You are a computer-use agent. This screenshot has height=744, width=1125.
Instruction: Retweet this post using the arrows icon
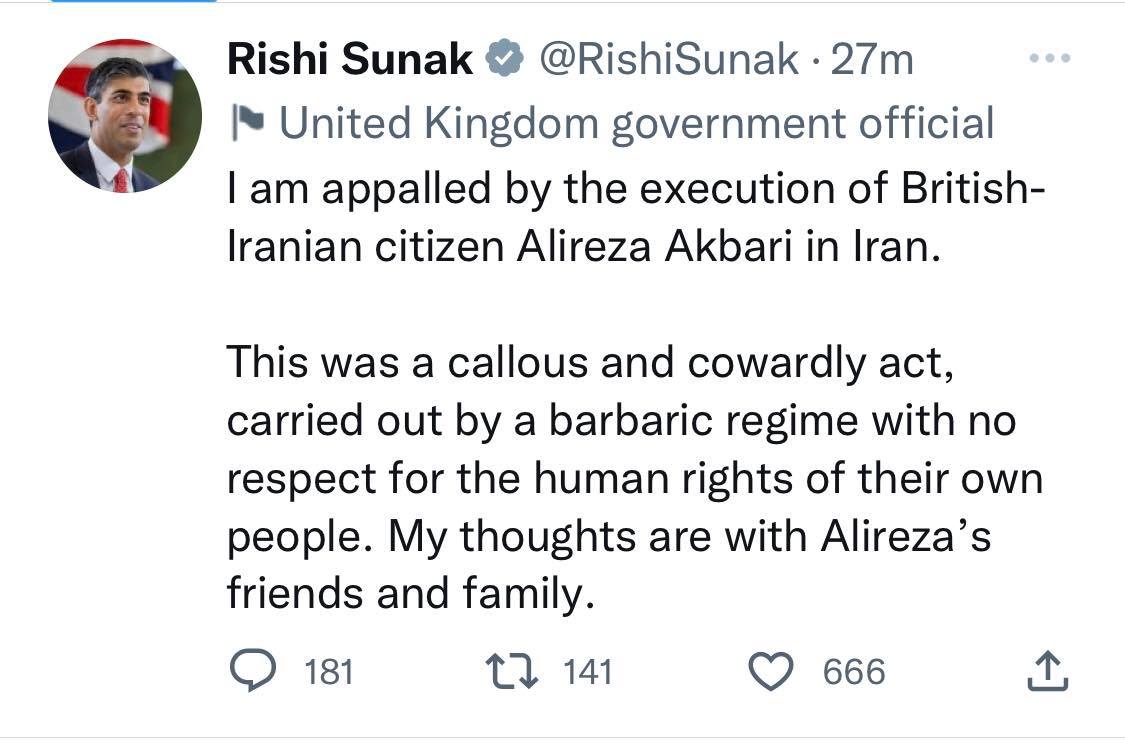pyautogui.click(x=513, y=671)
